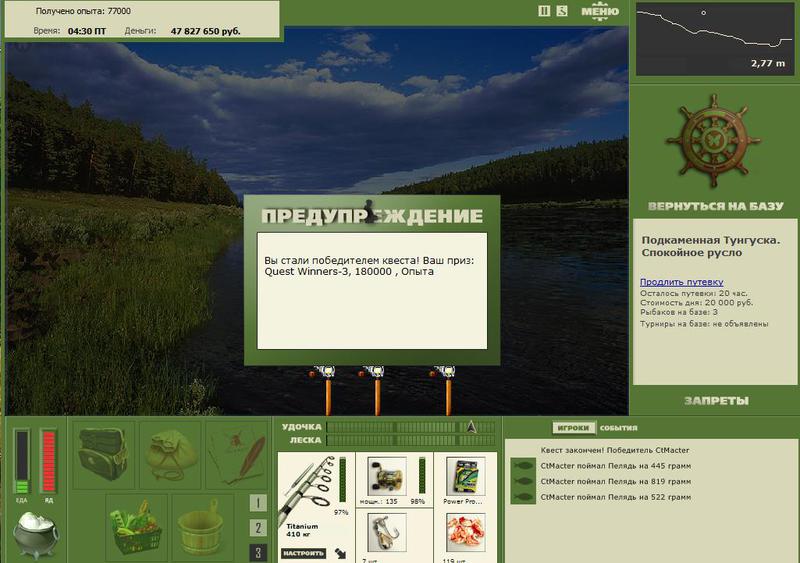Click the ship's wheel icon
This screenshot has height=563, width=800.
[x=713, y=141]
